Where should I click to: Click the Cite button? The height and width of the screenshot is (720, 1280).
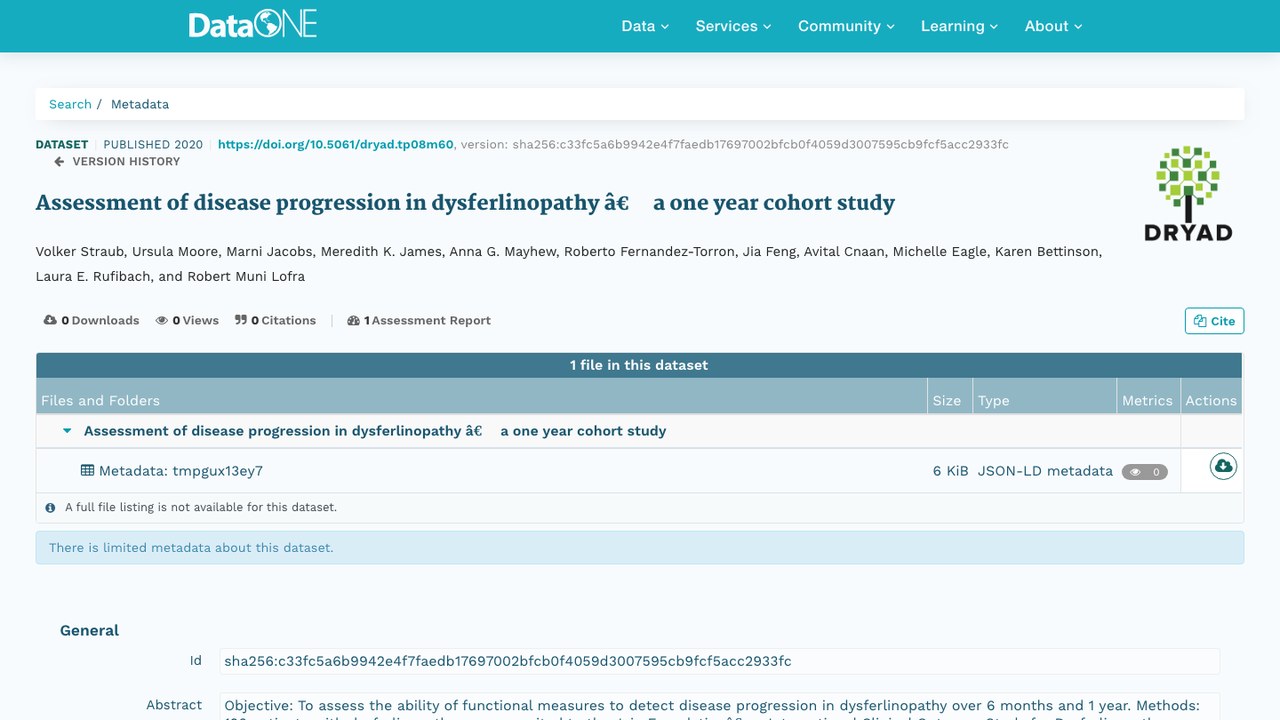(1214, 321)
